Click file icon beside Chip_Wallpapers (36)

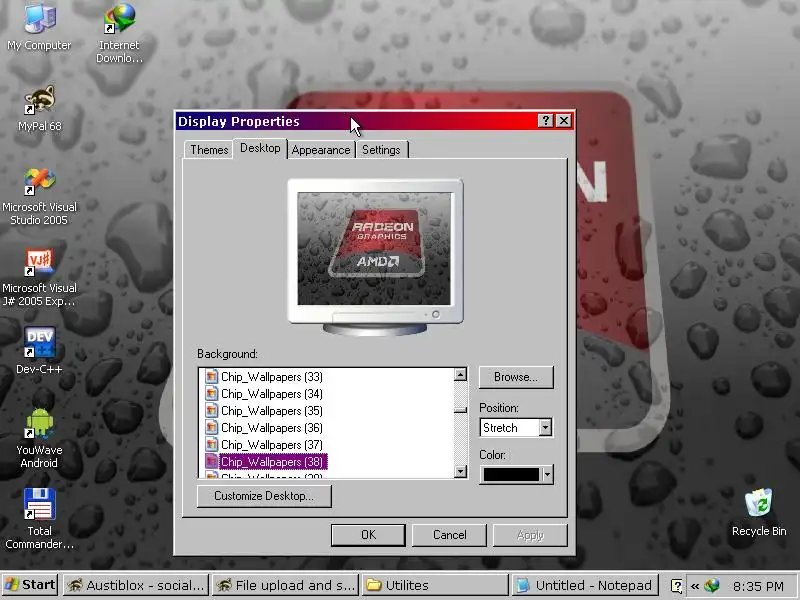pos(211,428)
